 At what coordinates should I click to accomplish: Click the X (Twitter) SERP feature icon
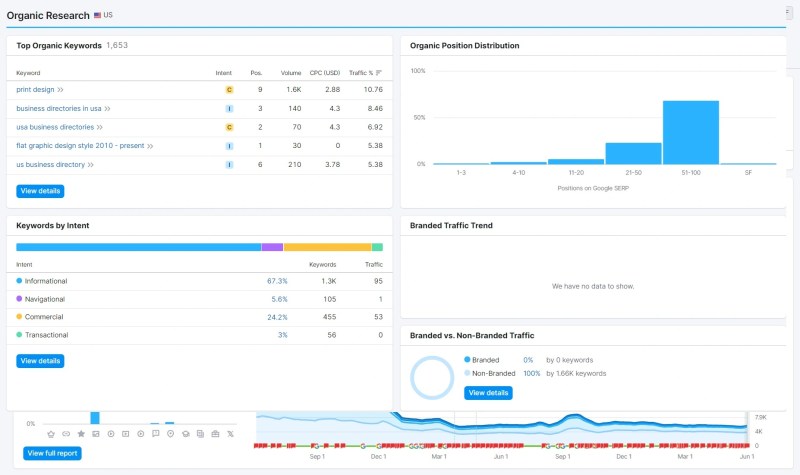231,434
